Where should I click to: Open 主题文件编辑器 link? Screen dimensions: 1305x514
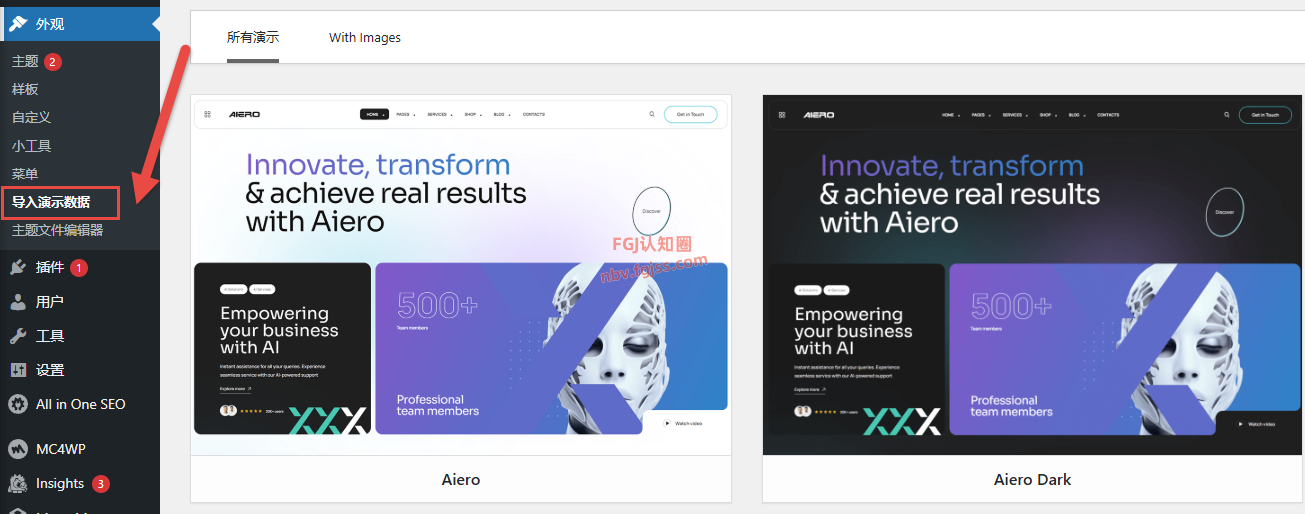pyautogui.click(x=57, y=230)
